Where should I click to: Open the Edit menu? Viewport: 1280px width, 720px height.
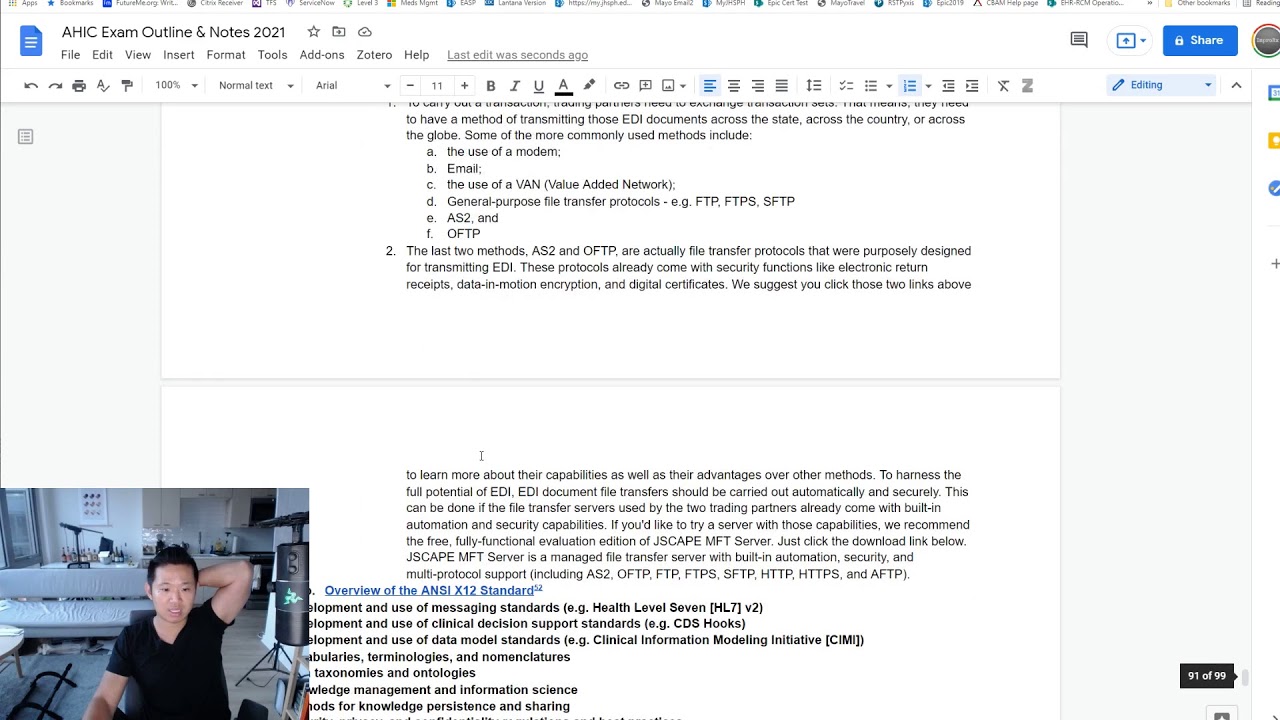pos(103,55)
